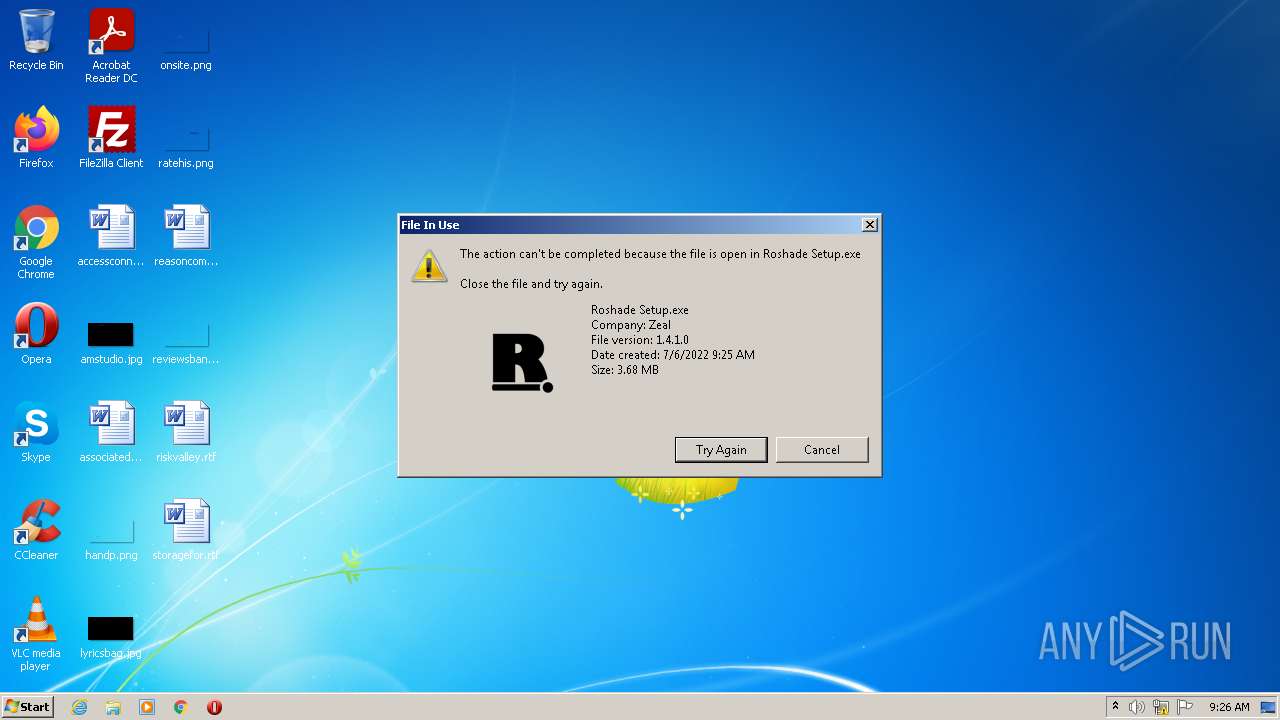Open FileZilla Client shortcut

point(111,138)
